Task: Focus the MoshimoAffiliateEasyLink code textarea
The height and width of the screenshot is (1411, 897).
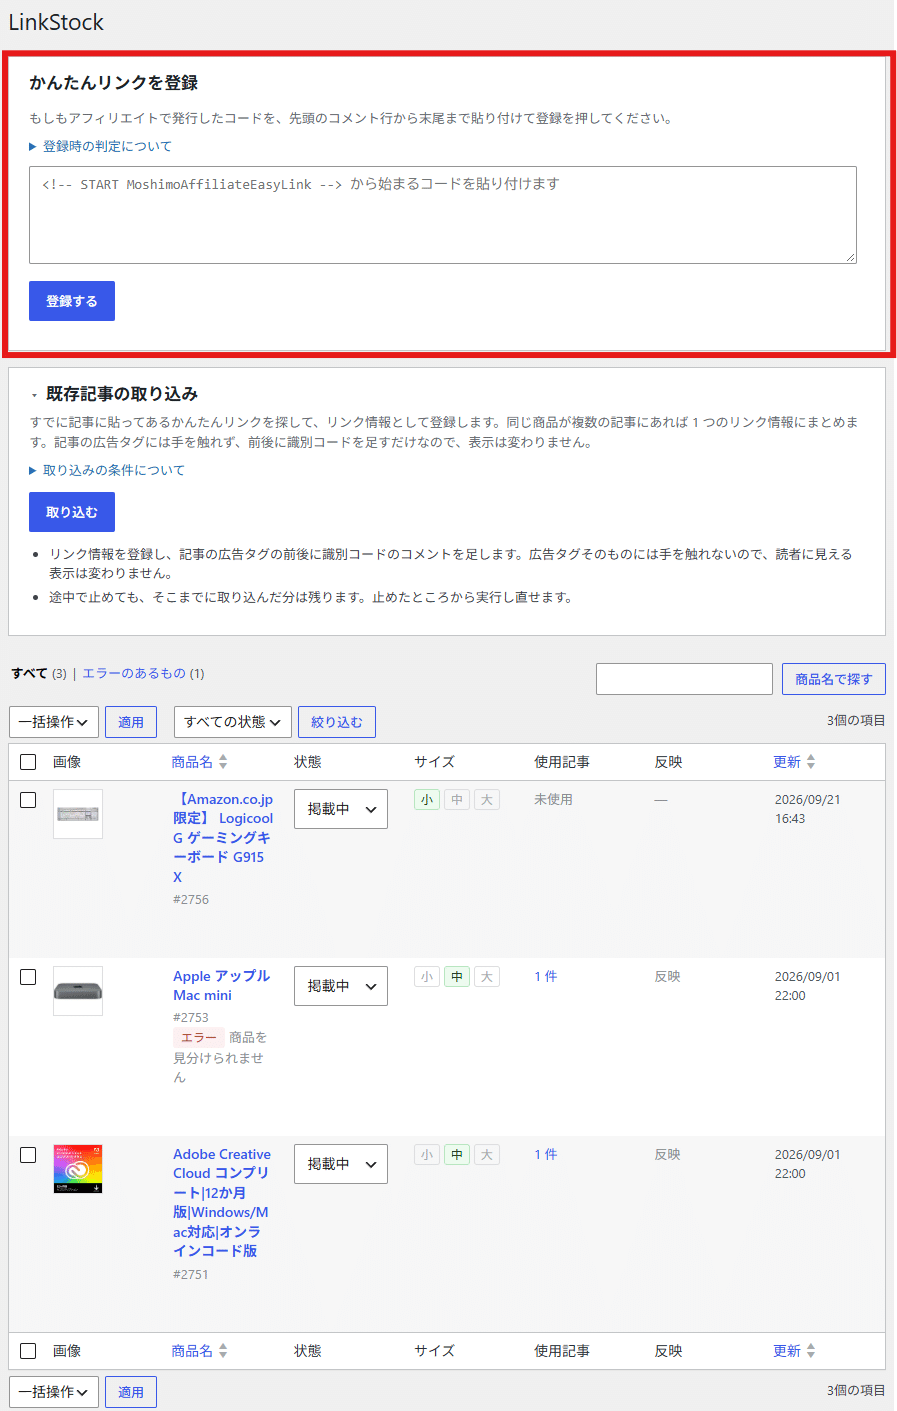Action: coord(443,215)
